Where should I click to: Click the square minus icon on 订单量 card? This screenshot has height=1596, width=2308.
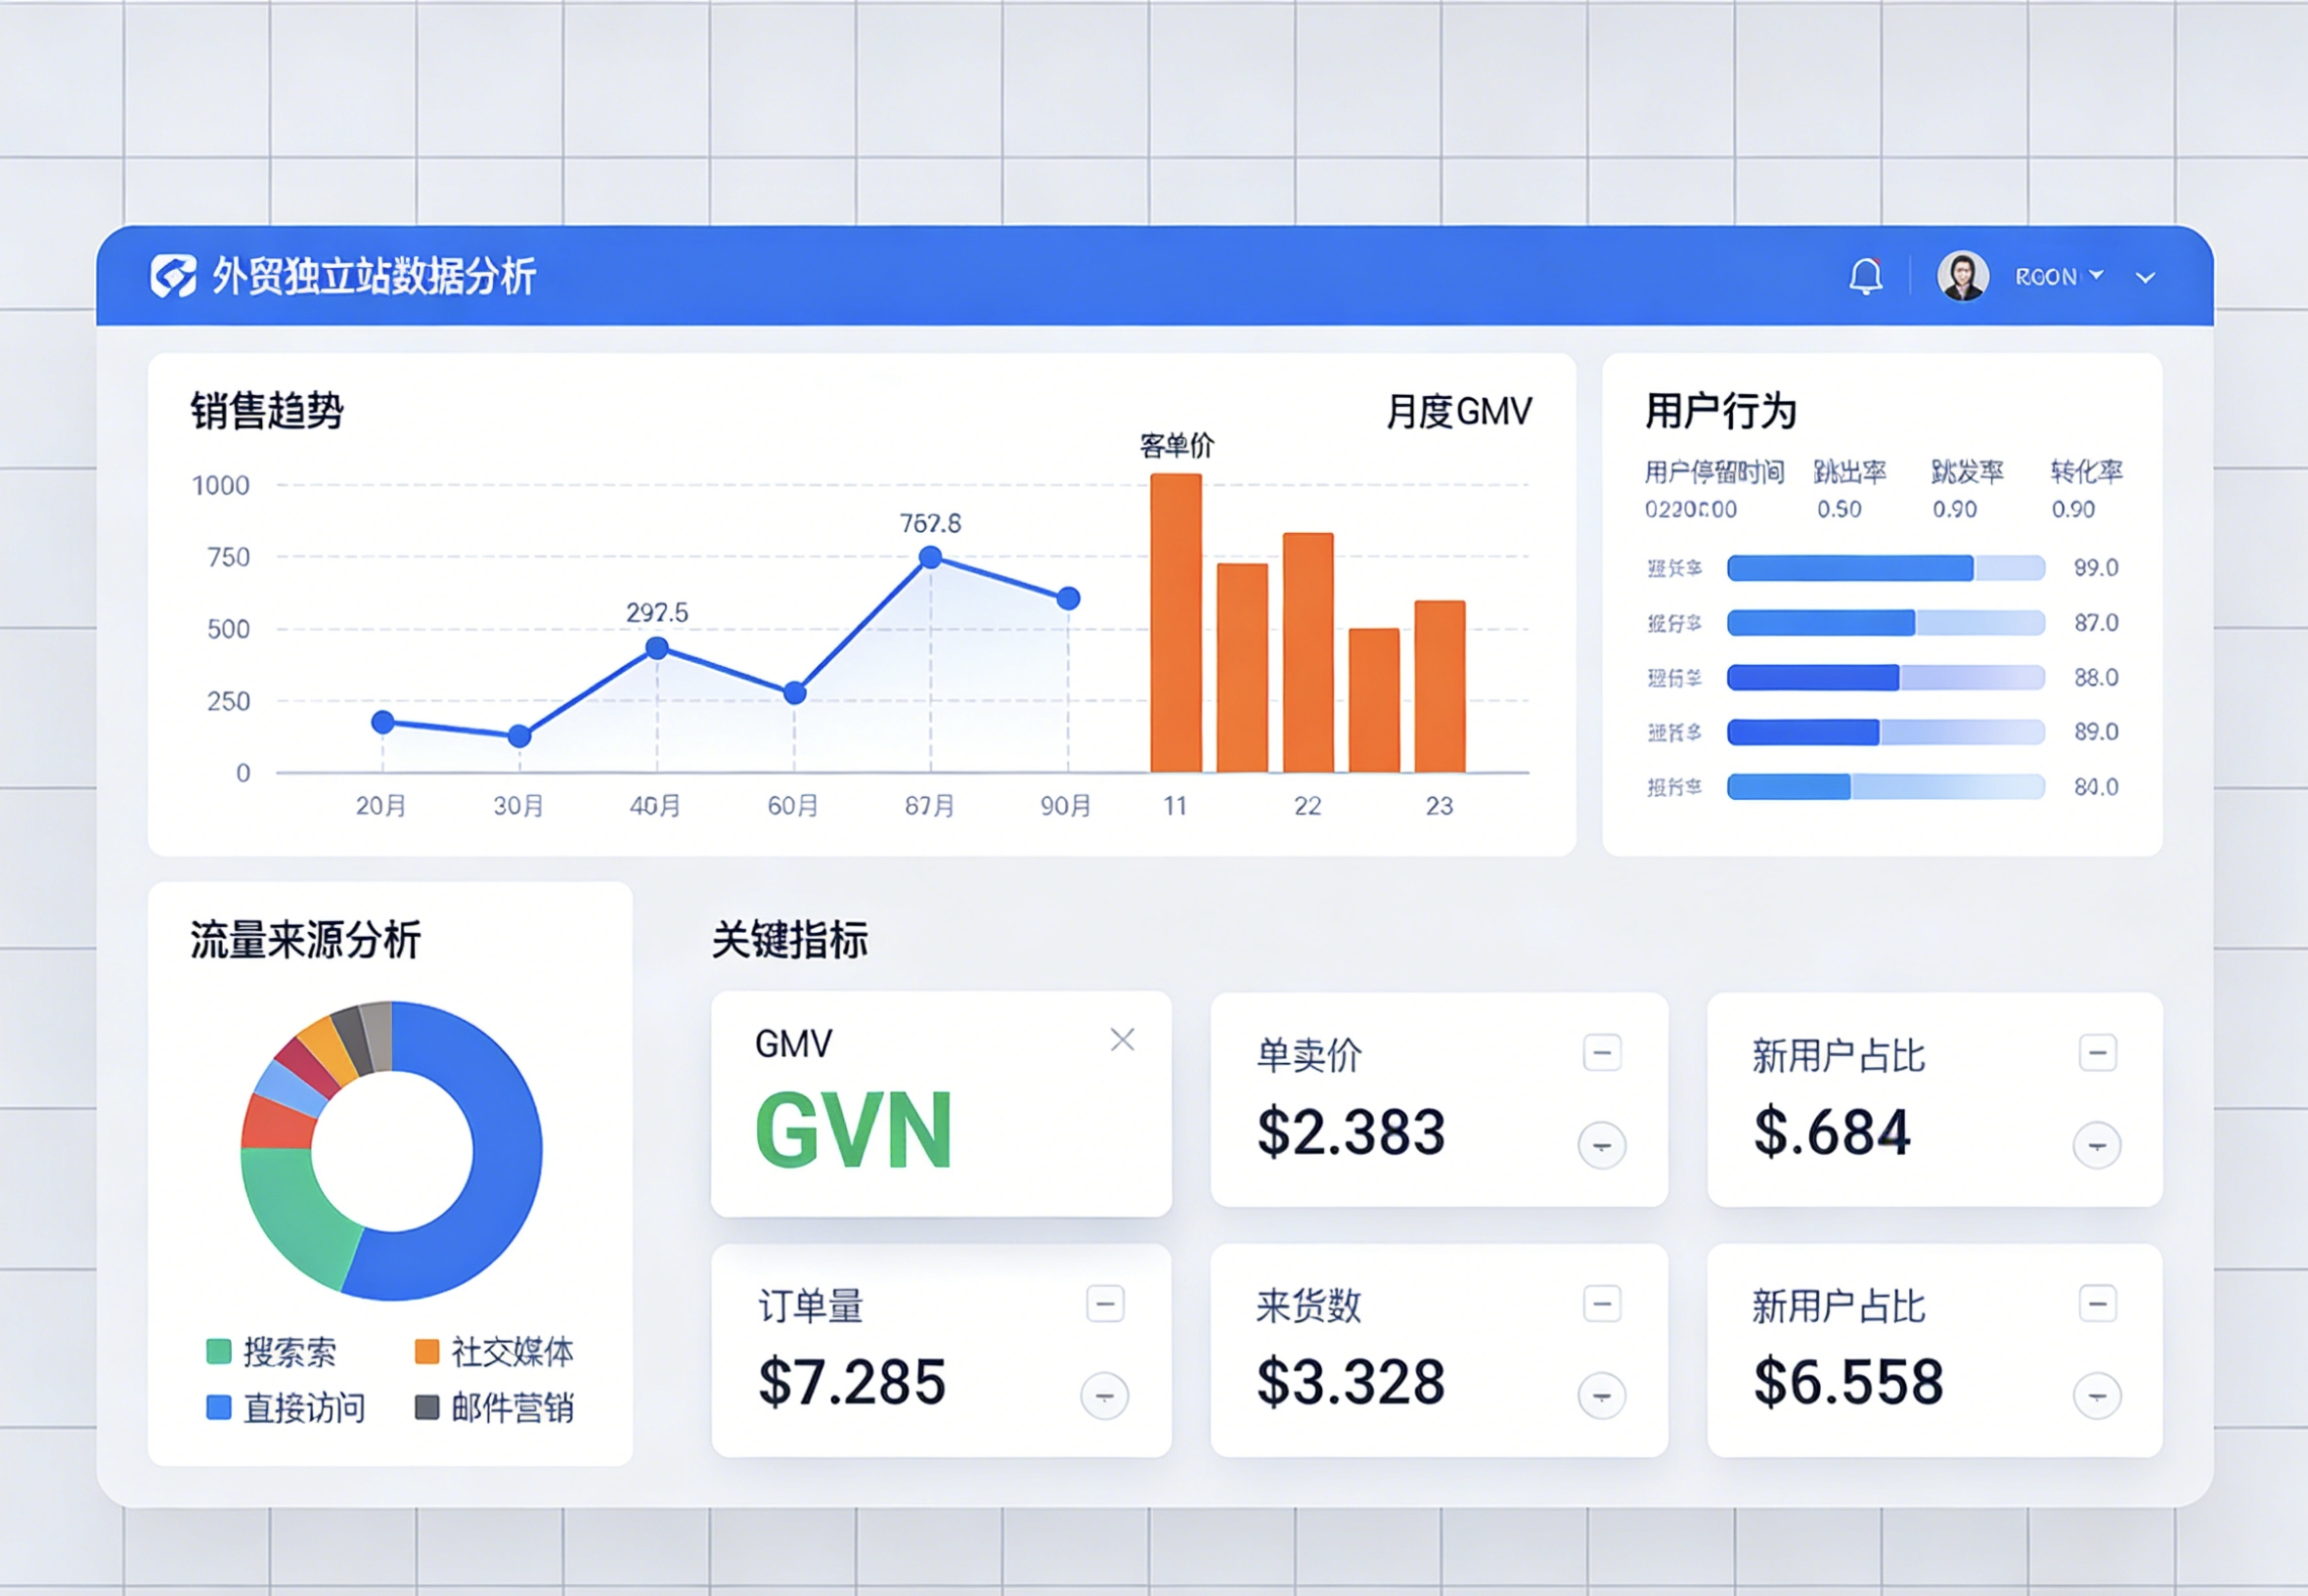1105,1304
